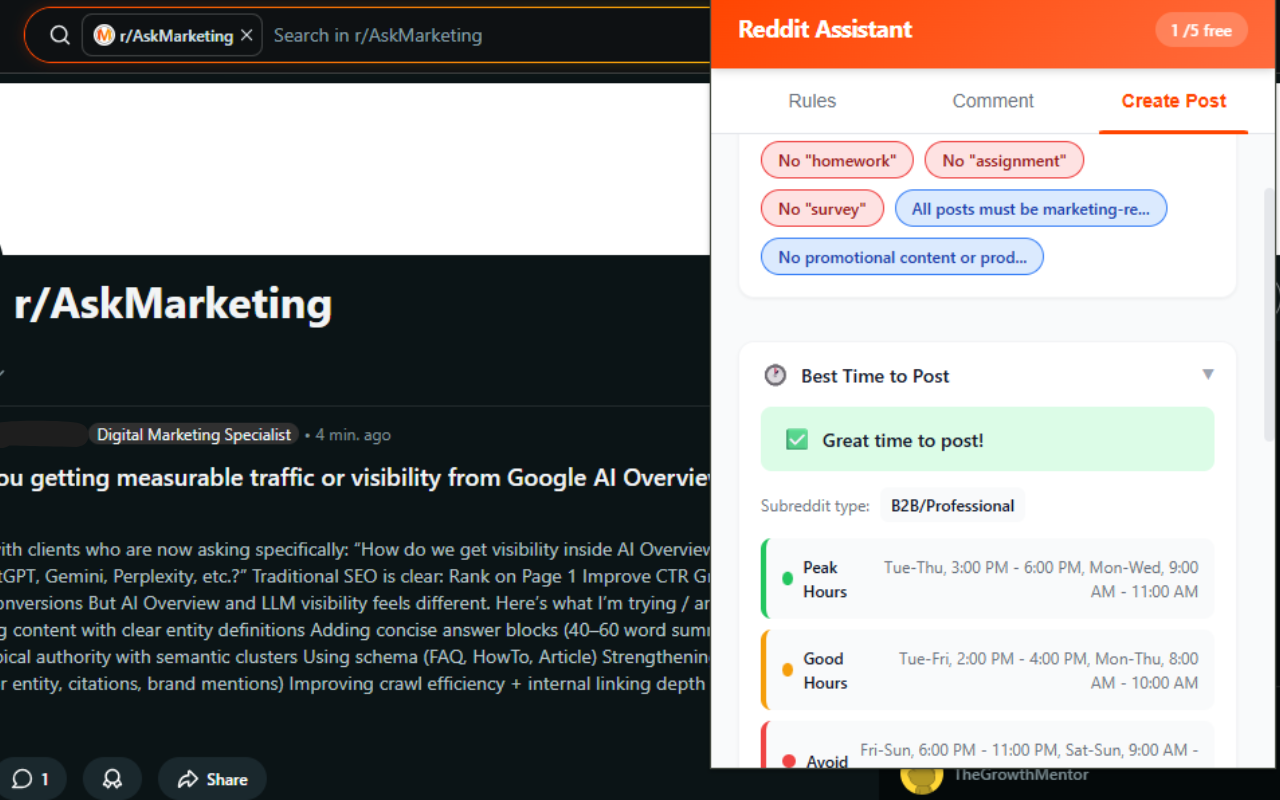The image size is (1280, 800).
Task: Switch to the Rules tab
Action: pos(811,100)
